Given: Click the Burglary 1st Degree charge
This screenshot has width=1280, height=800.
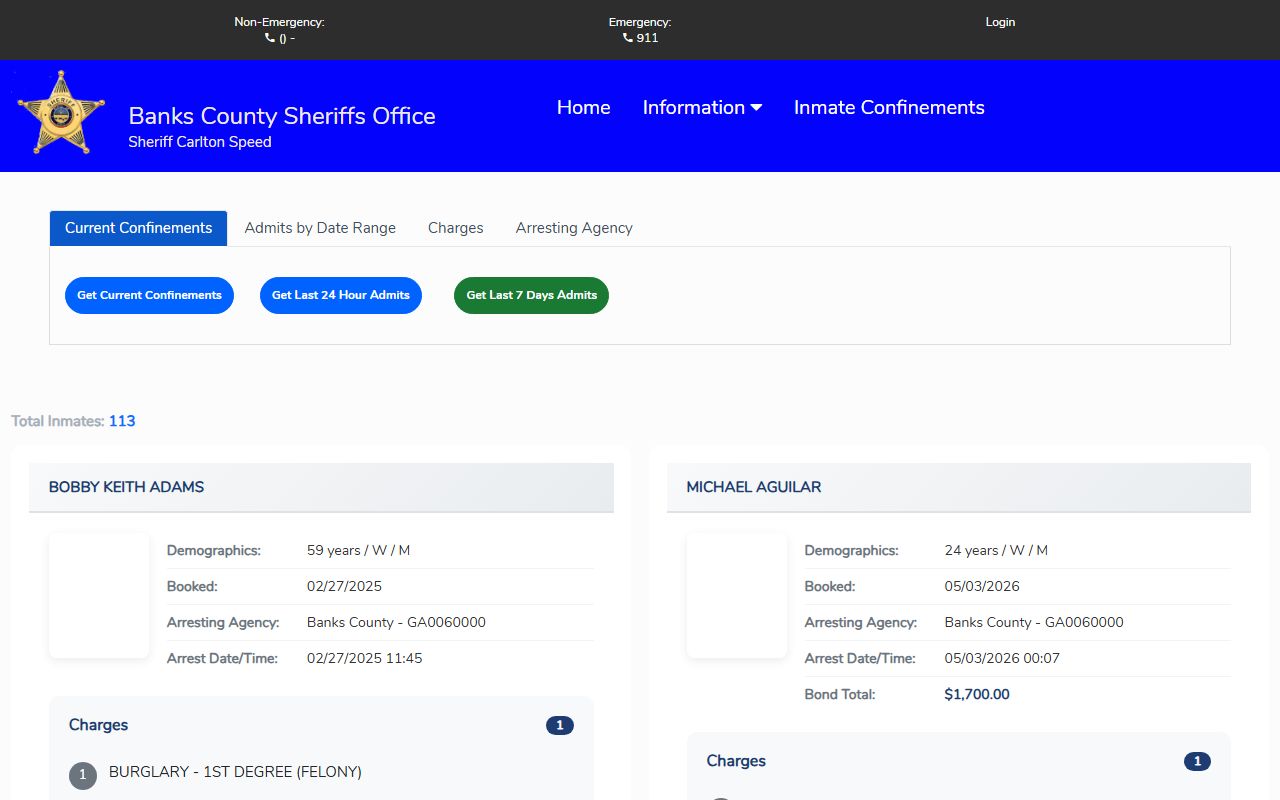Looking at the screenshot, I should pos(235,772).
